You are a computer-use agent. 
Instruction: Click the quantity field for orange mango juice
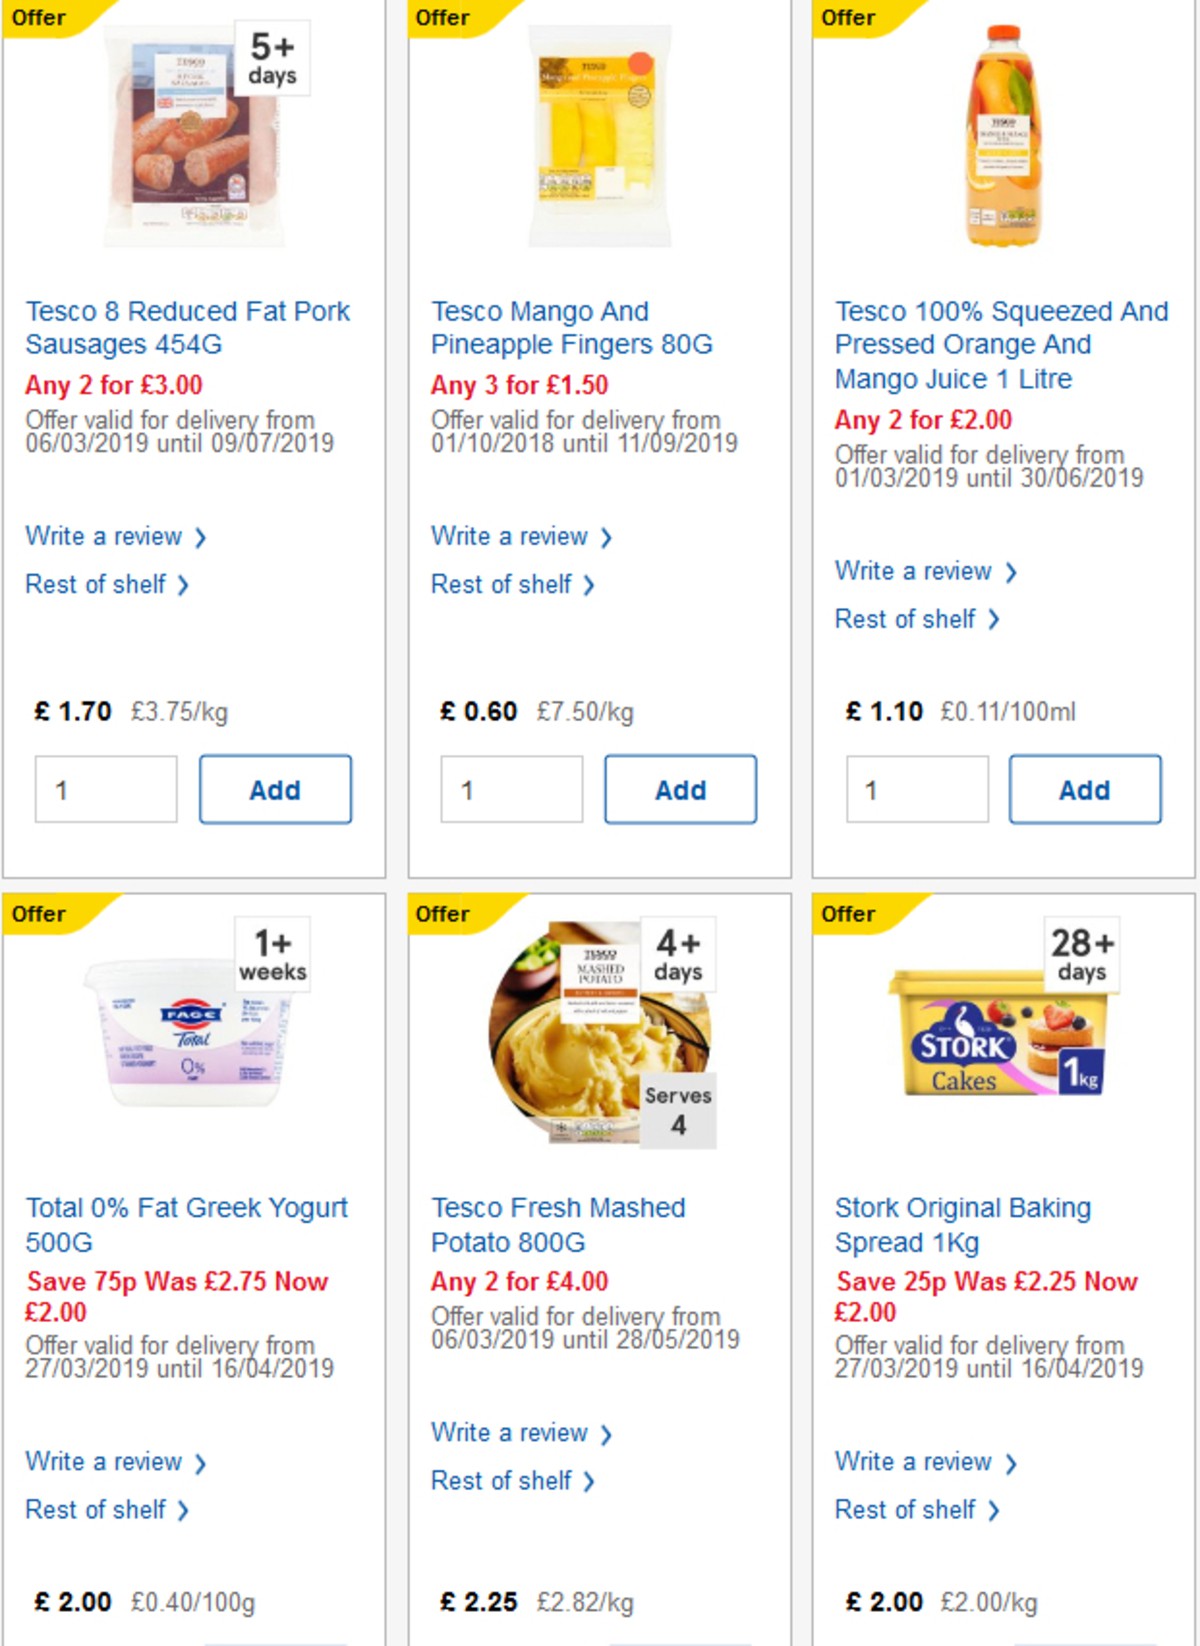tap(916, 789)
